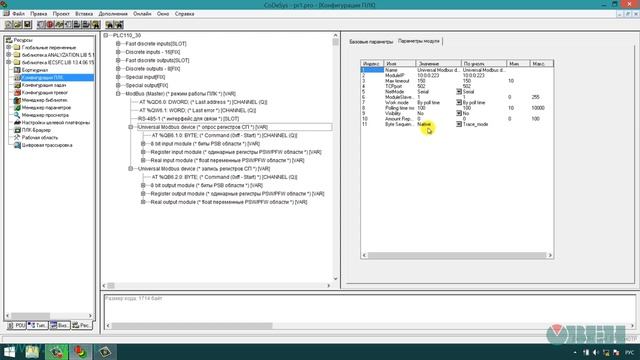Expand Discrete outputs - 8[FIX] node
The height and width of the screenshot is (360, 640).
tap(118, 69)
